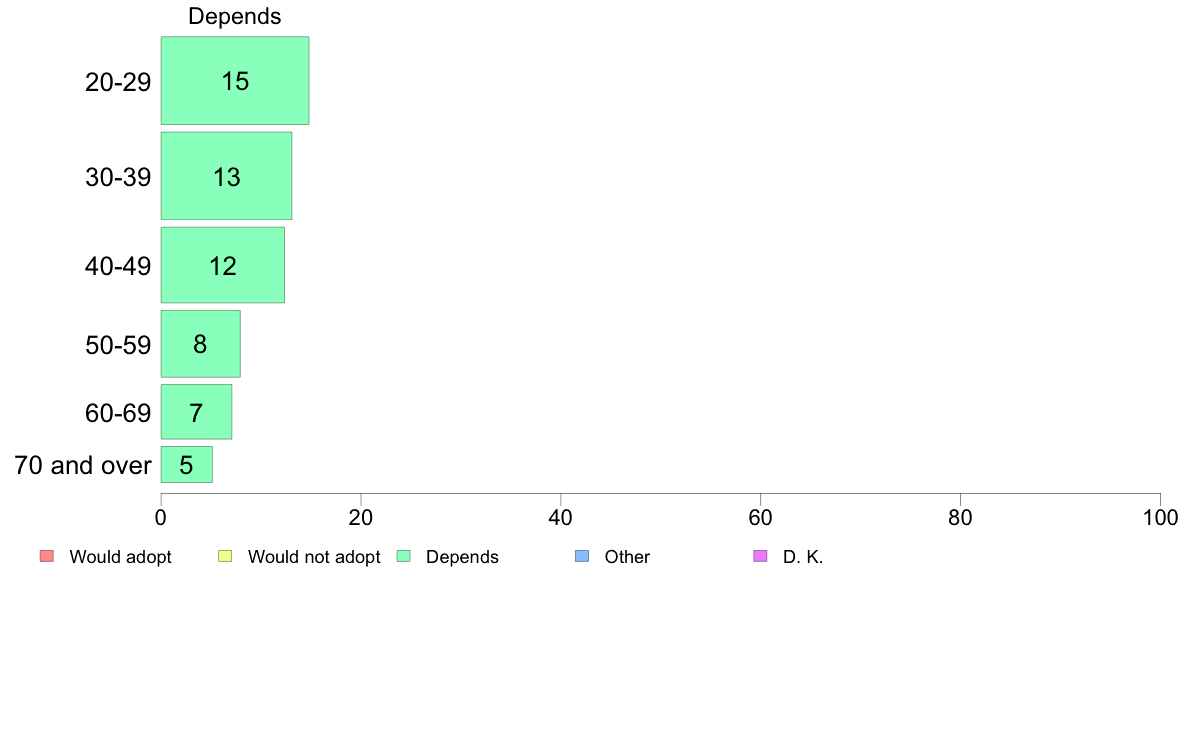Click the 40 tick on x-axis
This screenshot has height=736, width=1188.
561,518
